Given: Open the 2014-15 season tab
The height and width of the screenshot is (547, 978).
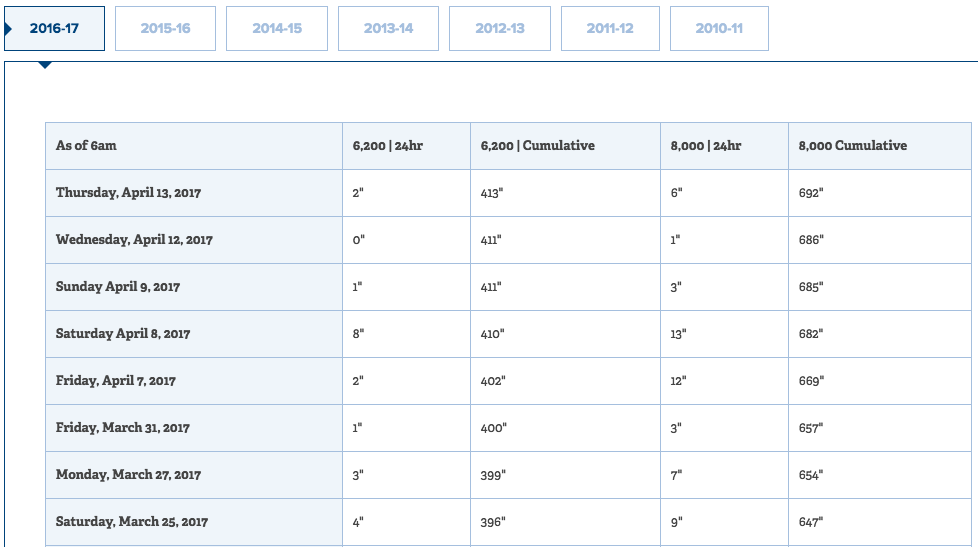Looking at the screenshot, I should (x=277, y=29).
